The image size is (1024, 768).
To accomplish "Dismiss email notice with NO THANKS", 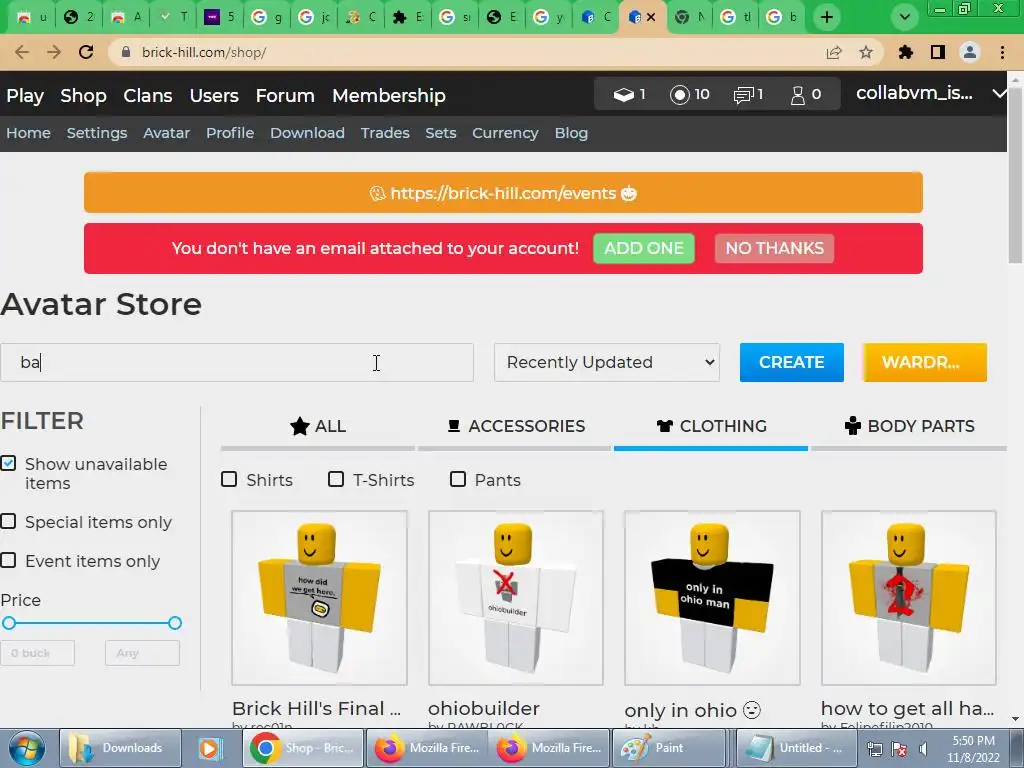I will click(775, 248).
